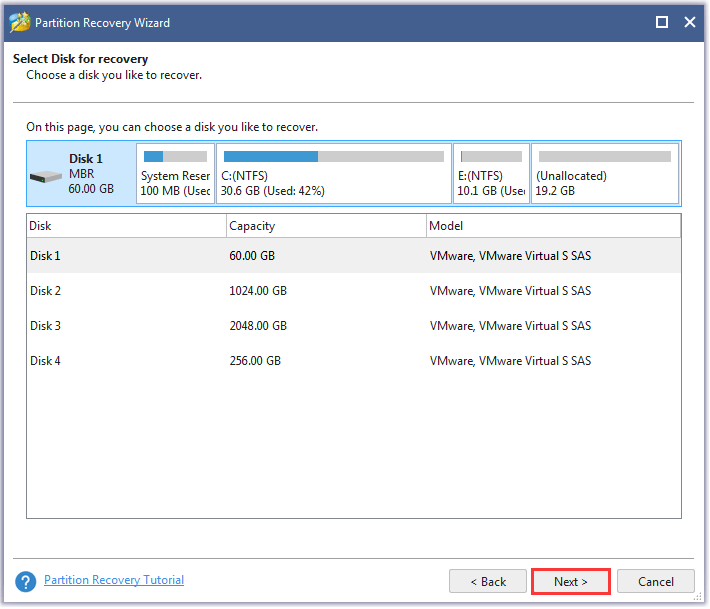The width and height of the screenshot is (710, 609).
Task: Select the Disk 4 row in the list
Action: 354,361
